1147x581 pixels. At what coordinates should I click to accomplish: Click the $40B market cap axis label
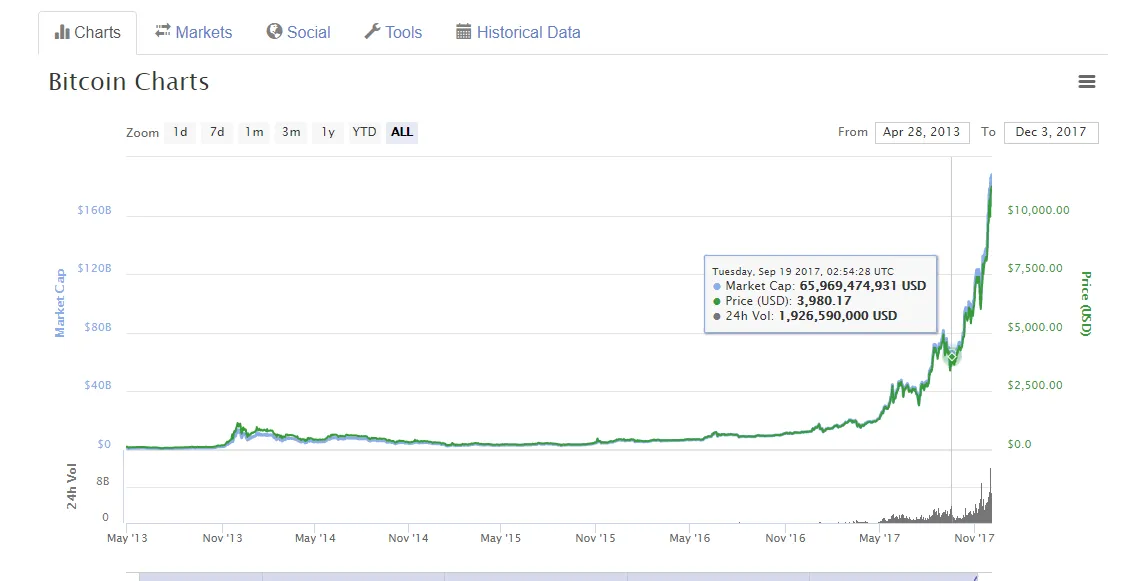(x=98, y=386)
